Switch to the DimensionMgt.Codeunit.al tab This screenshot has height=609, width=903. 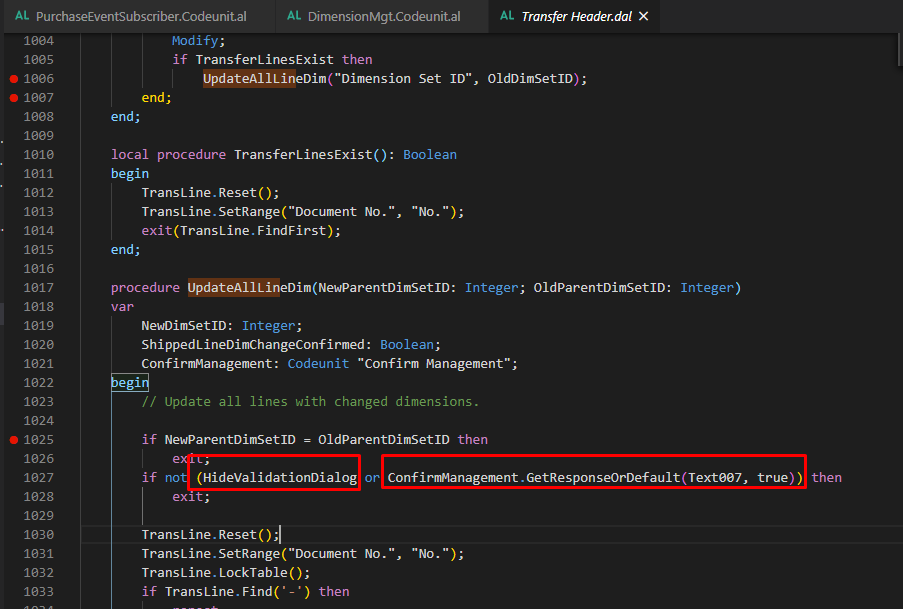[x=380, y=16]
